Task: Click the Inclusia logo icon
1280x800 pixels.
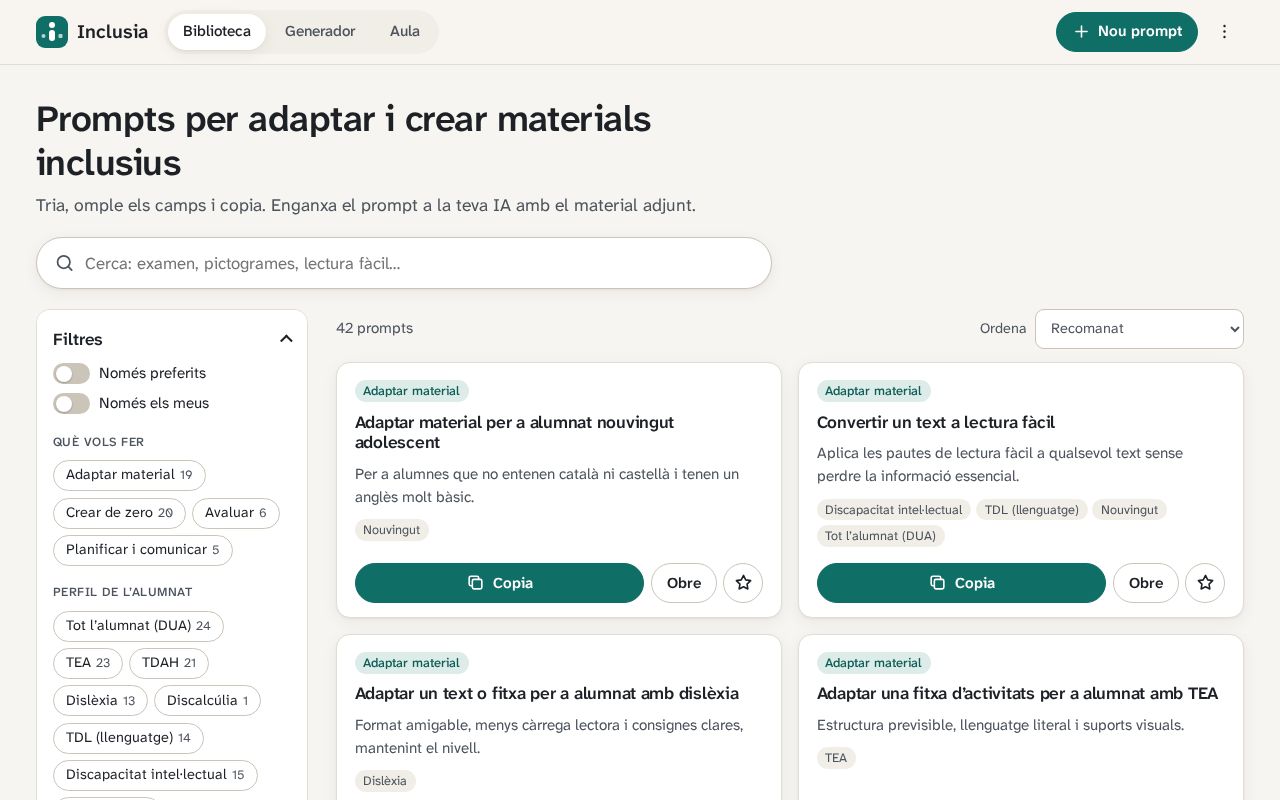Action: pos(52,32)
